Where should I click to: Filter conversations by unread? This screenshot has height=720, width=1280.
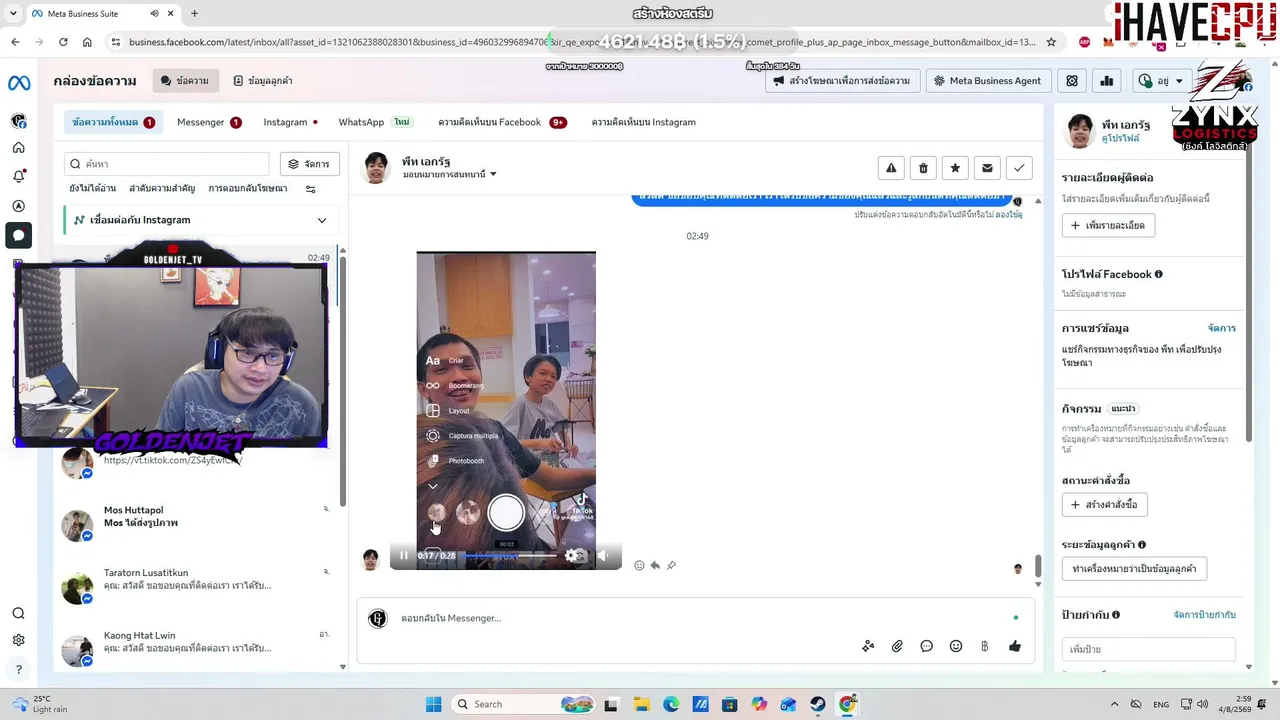92,188
